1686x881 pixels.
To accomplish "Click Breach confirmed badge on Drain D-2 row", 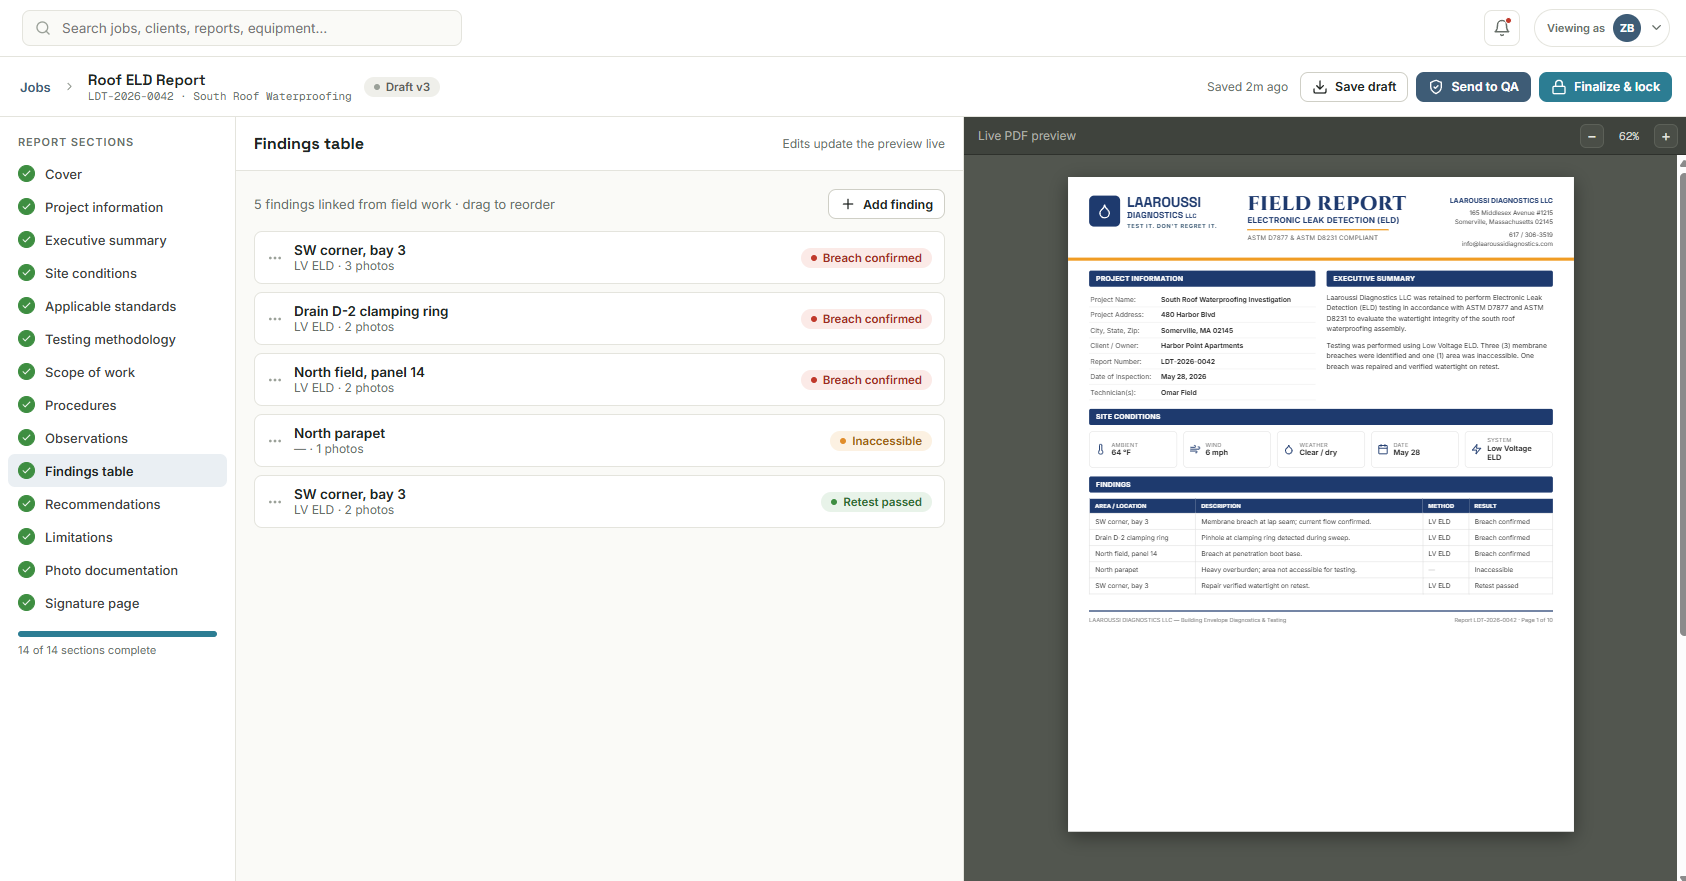I will click(866, 319).
